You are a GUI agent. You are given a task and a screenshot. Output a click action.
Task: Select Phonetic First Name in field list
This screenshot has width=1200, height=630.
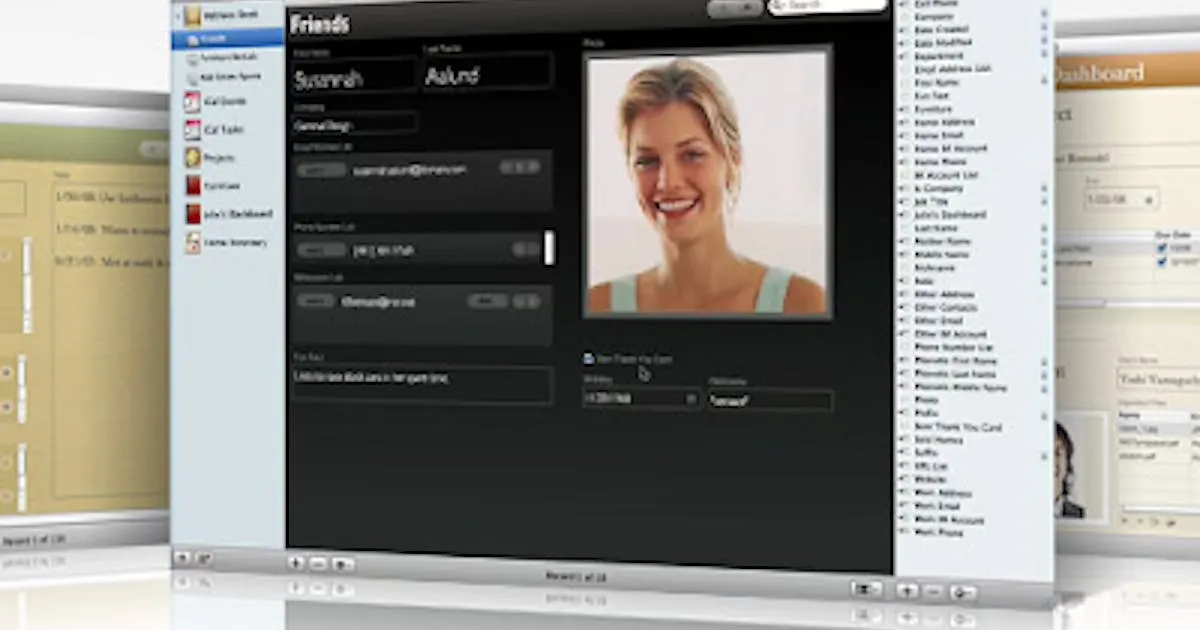point(956,361)
